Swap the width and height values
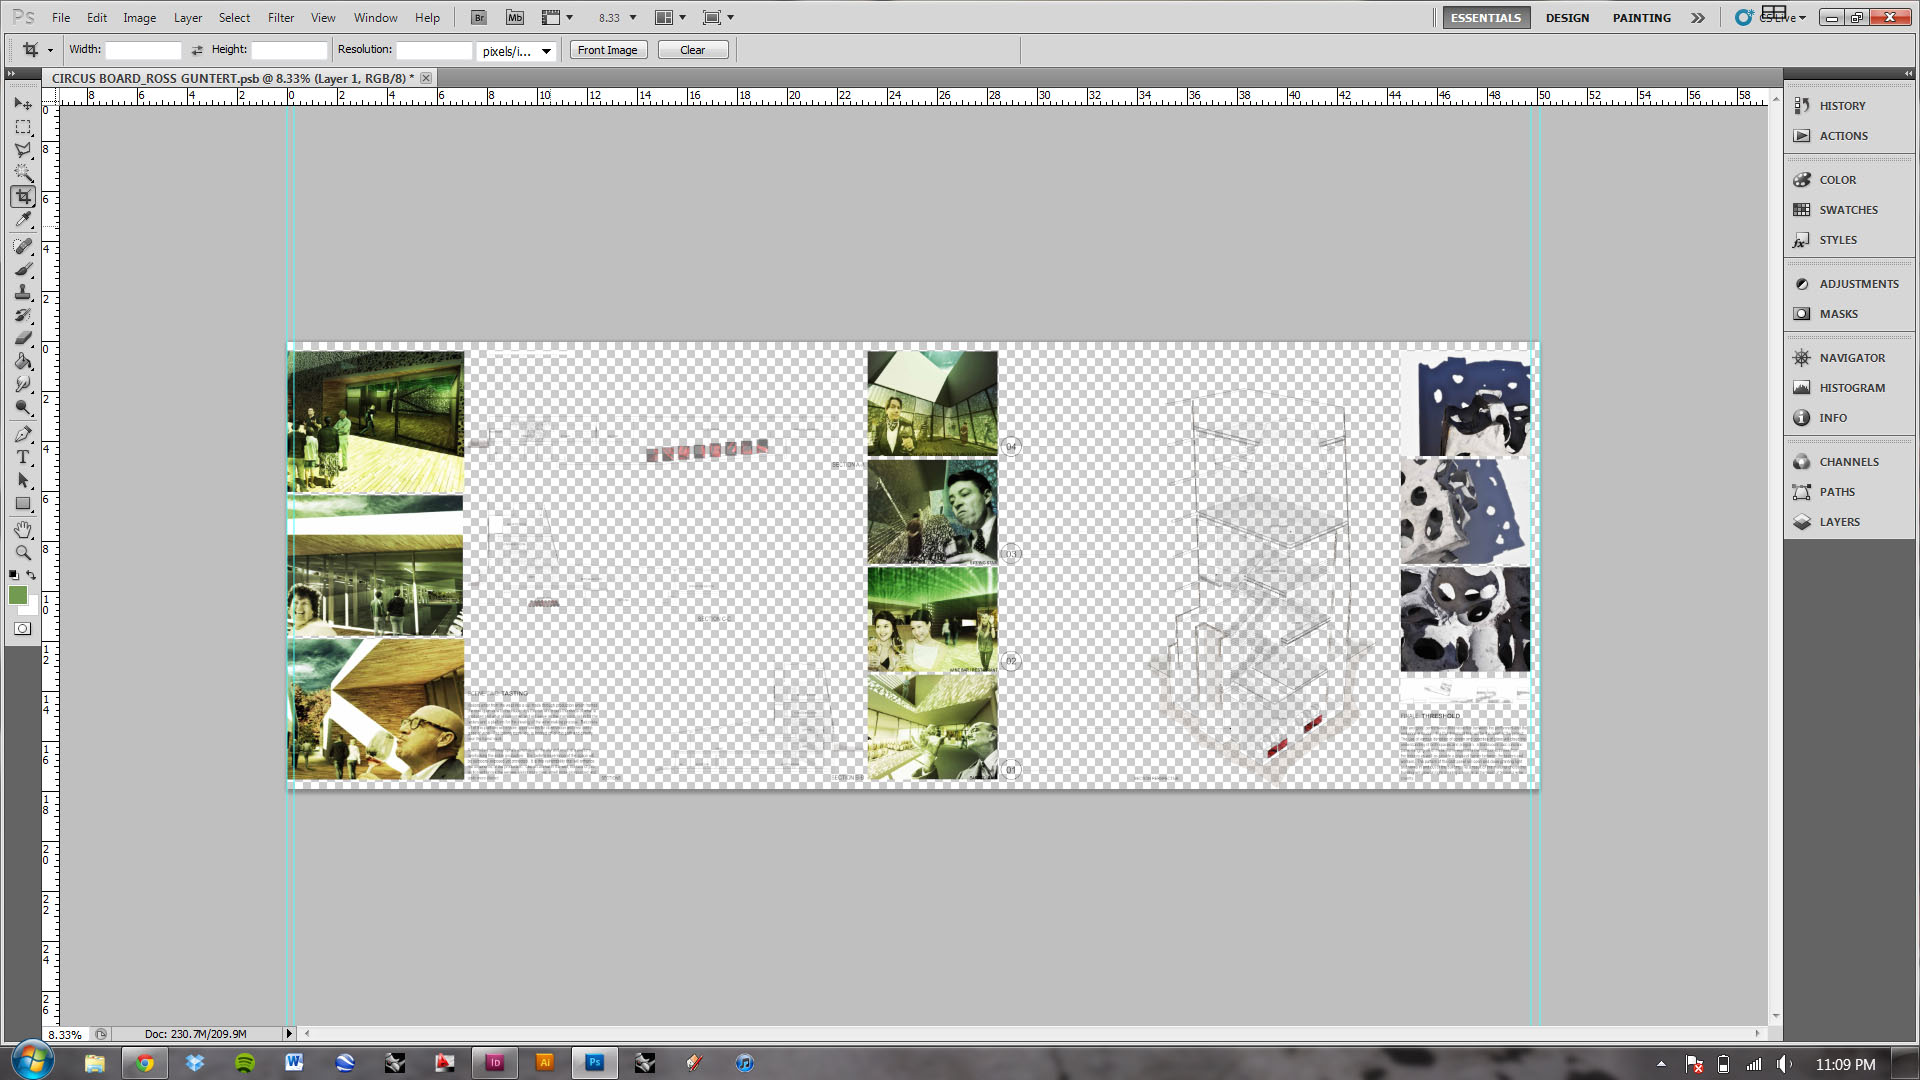 [x=197, y=50]
